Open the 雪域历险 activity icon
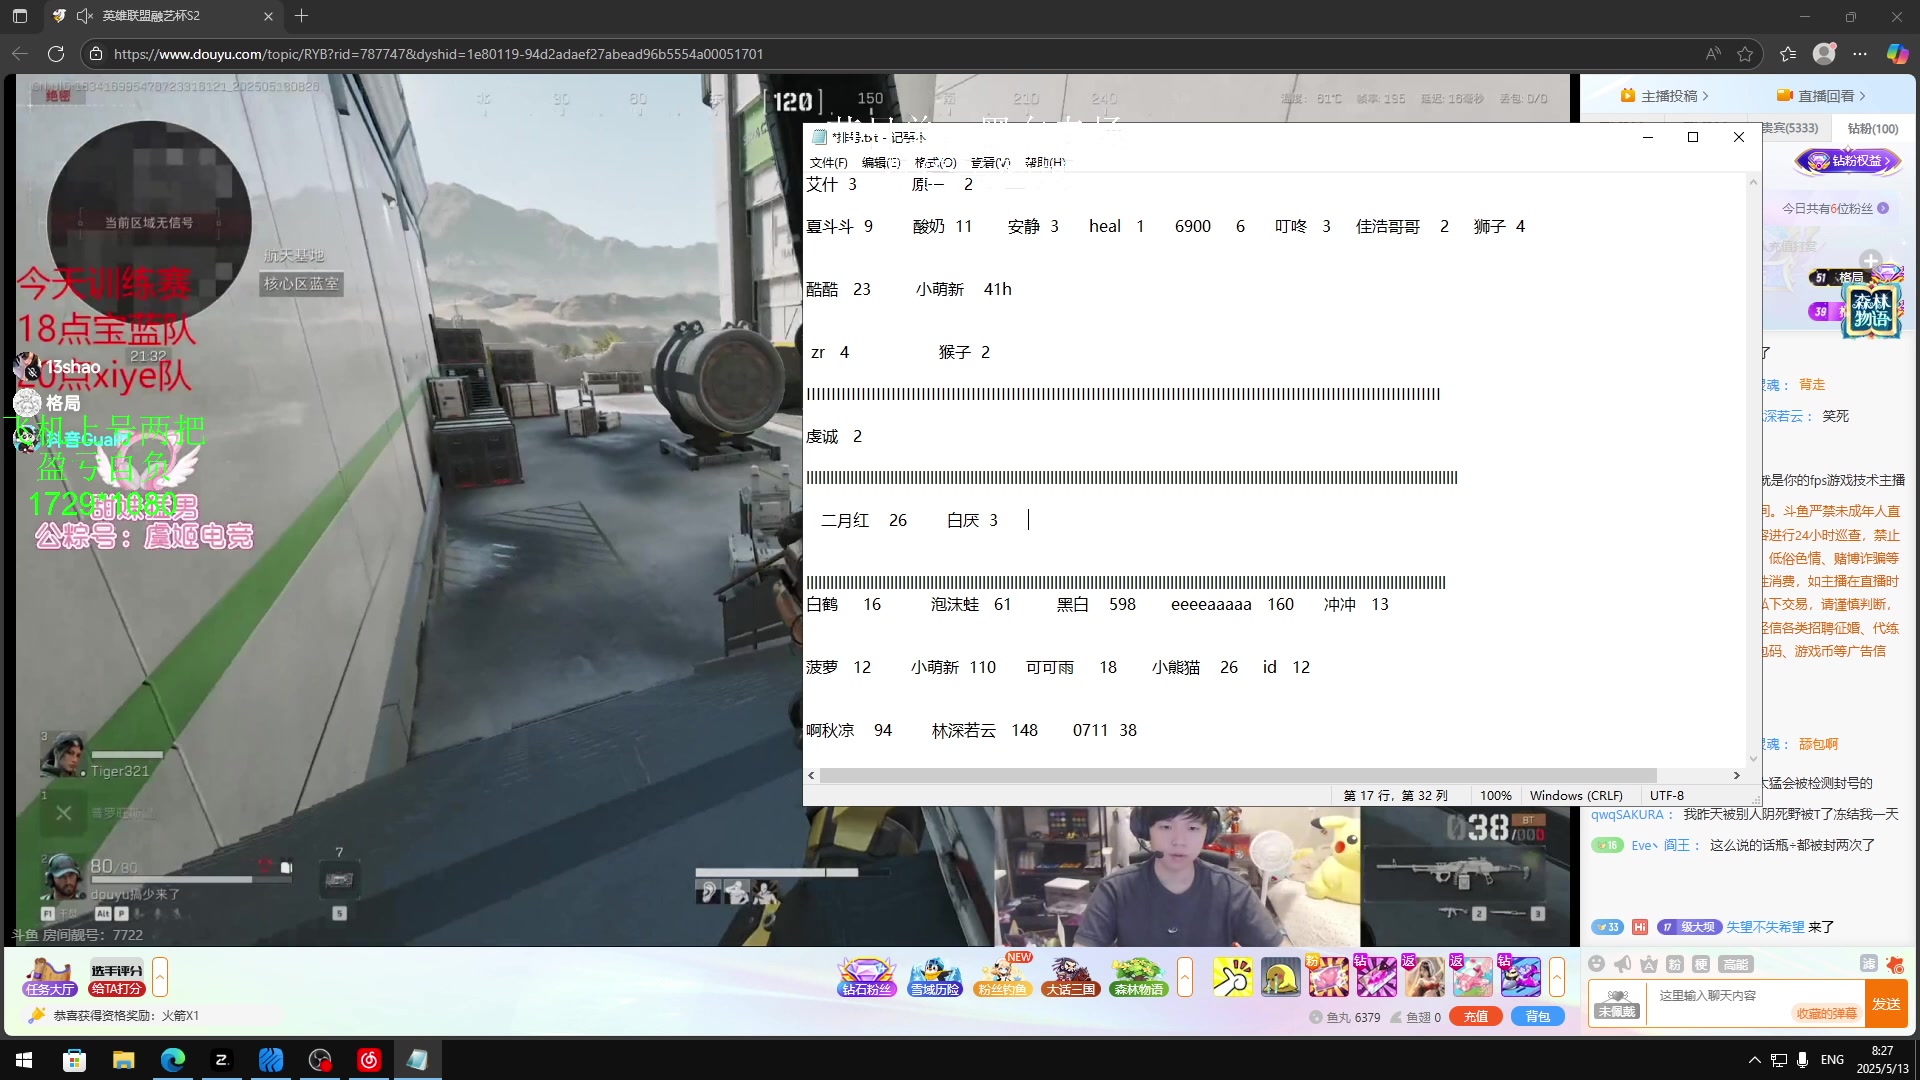Screen dimensions: 1920x1080 tap(935, 977)
